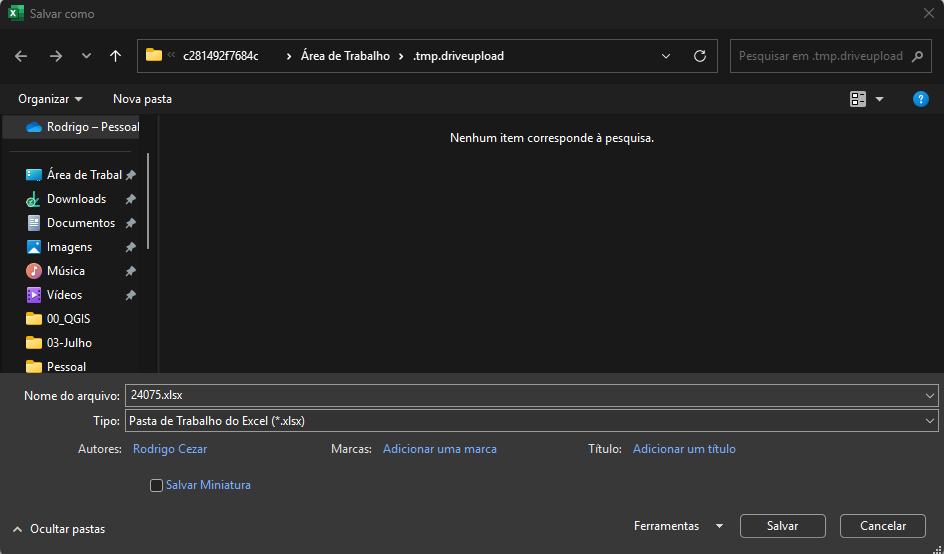Open the 03-Julho folder in sidebar
Screen dimensions: 944x554
[x=59, y=343]
